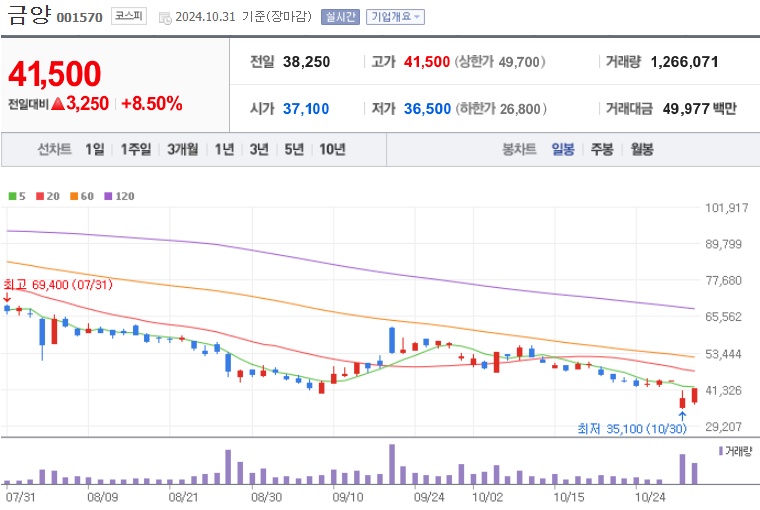
Task: Click the green 5-day moving average swatch
Action: pyautogui.click(x=13, y=196)
